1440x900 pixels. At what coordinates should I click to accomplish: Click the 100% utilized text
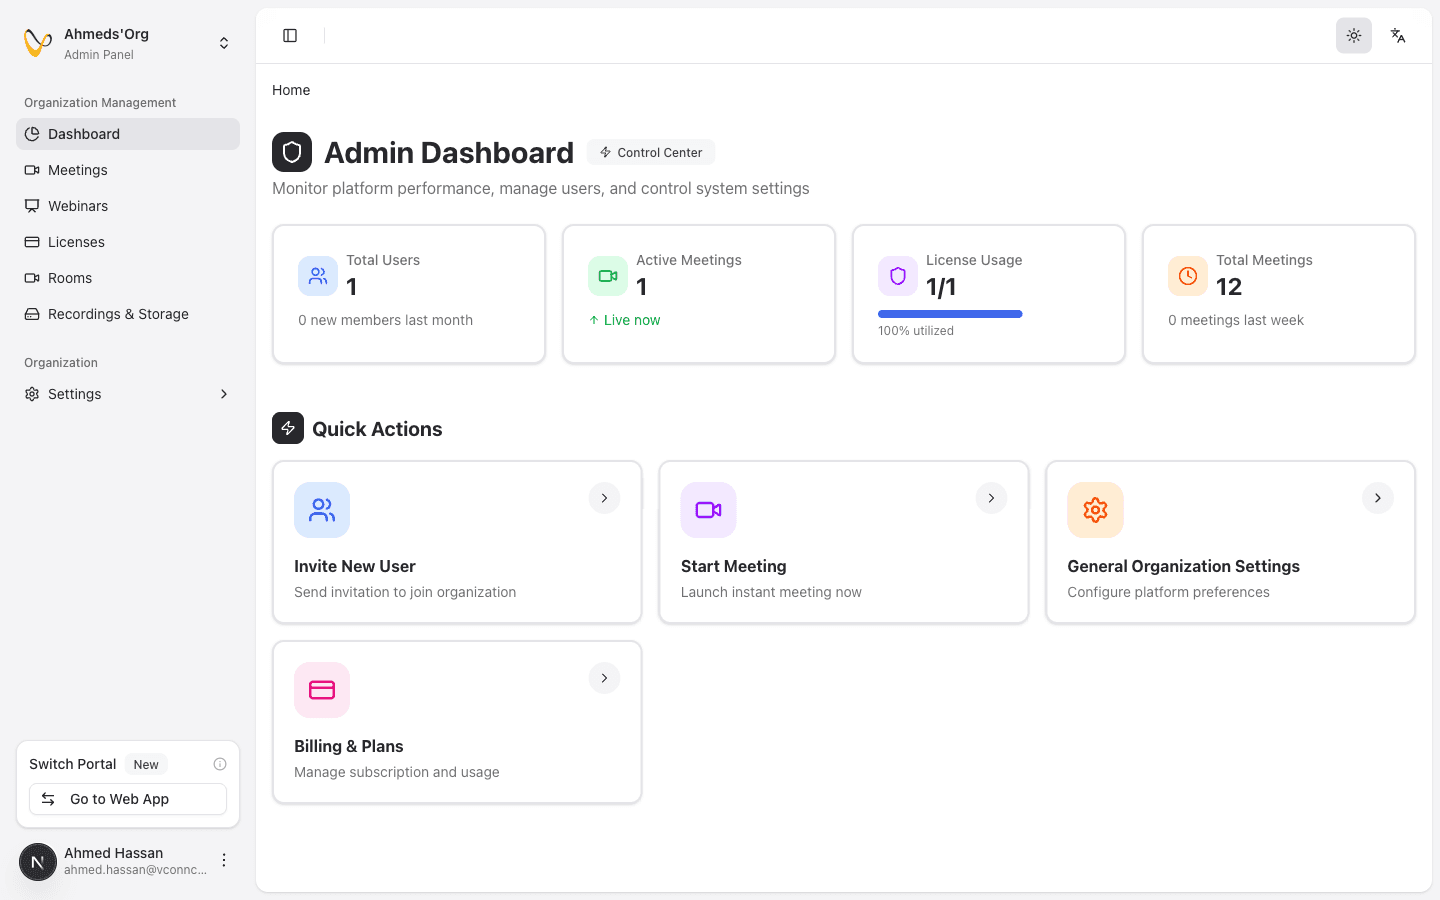click(916, 331)
